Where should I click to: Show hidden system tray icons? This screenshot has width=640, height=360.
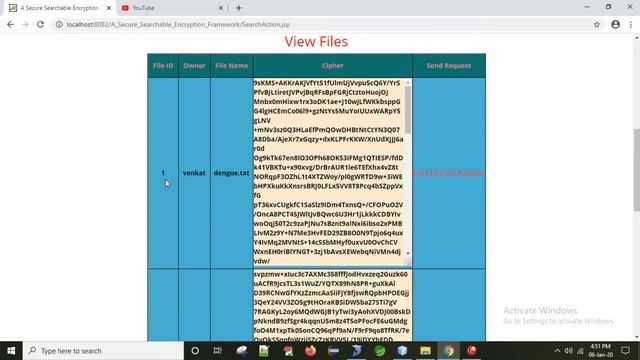[x=557, y=351]
